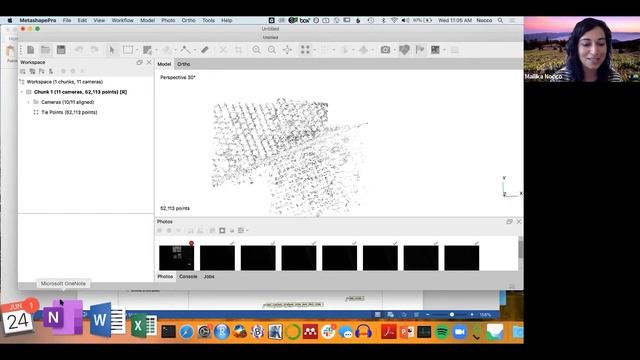Select the Chunk 1 workspace item
The height and width of the screenshot is (360, 640).
coord(80,92)
